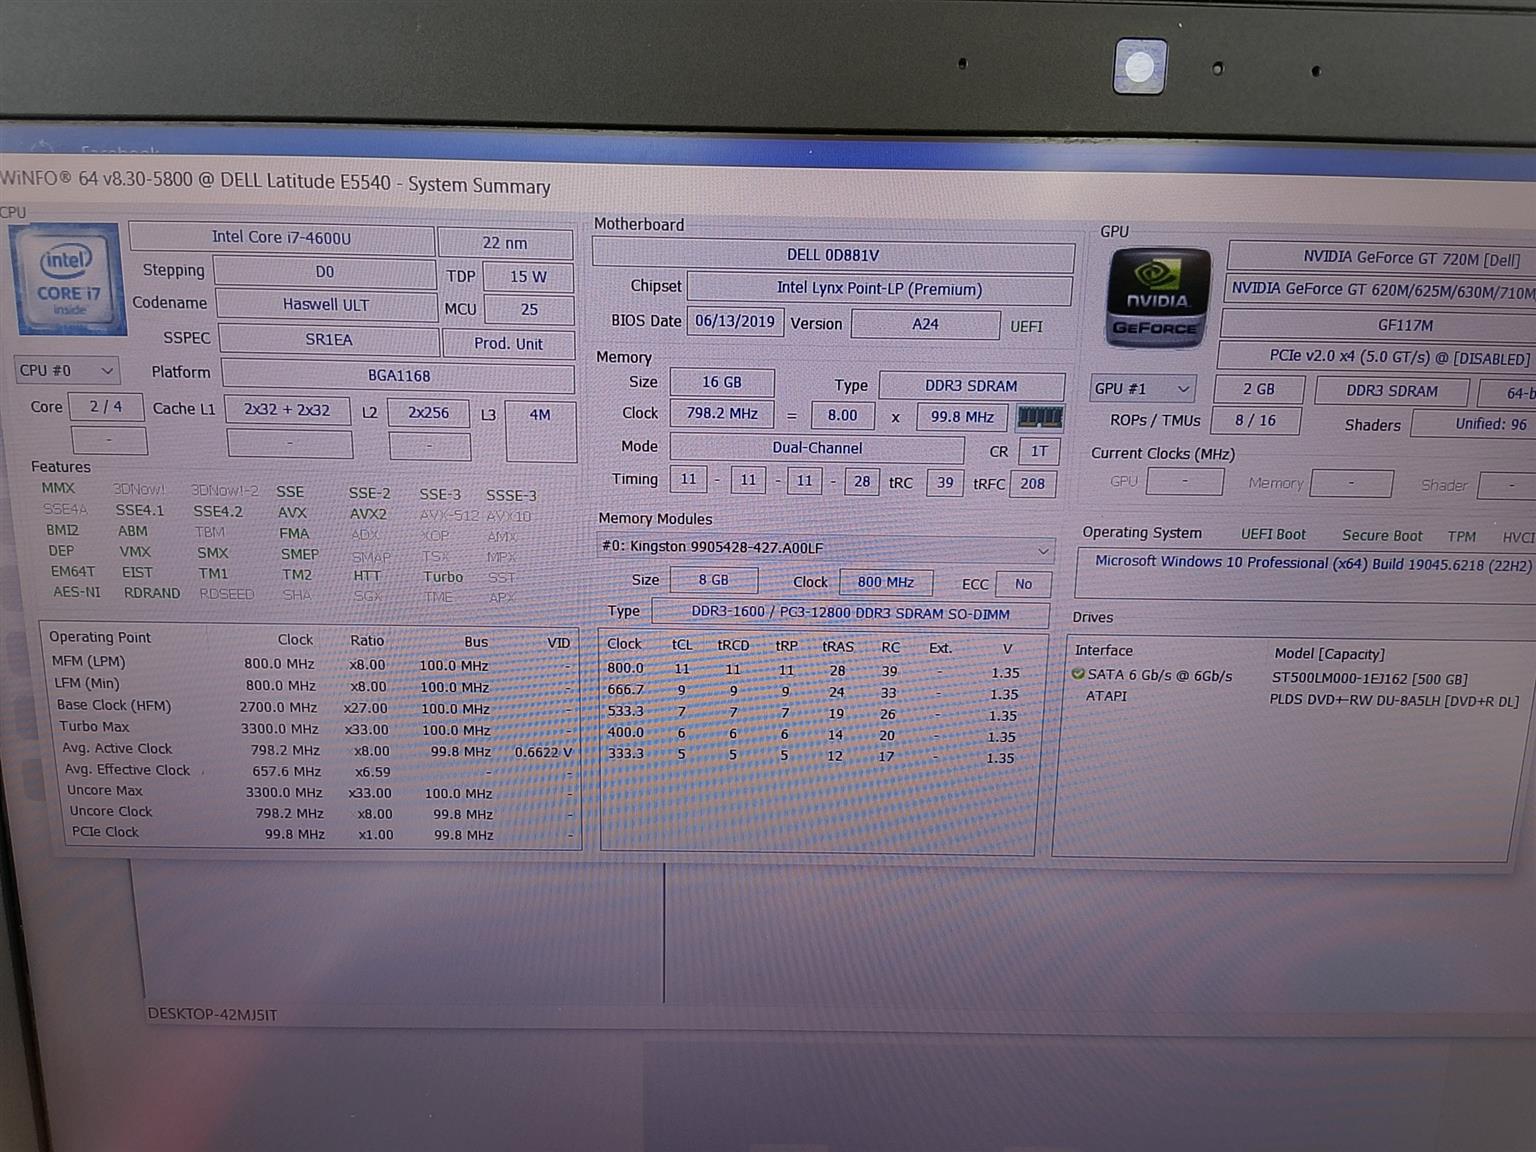1536x1152 pixels.
Task: Select the ST500LM000 drive entry
Action: click(x=1368, y=678)
